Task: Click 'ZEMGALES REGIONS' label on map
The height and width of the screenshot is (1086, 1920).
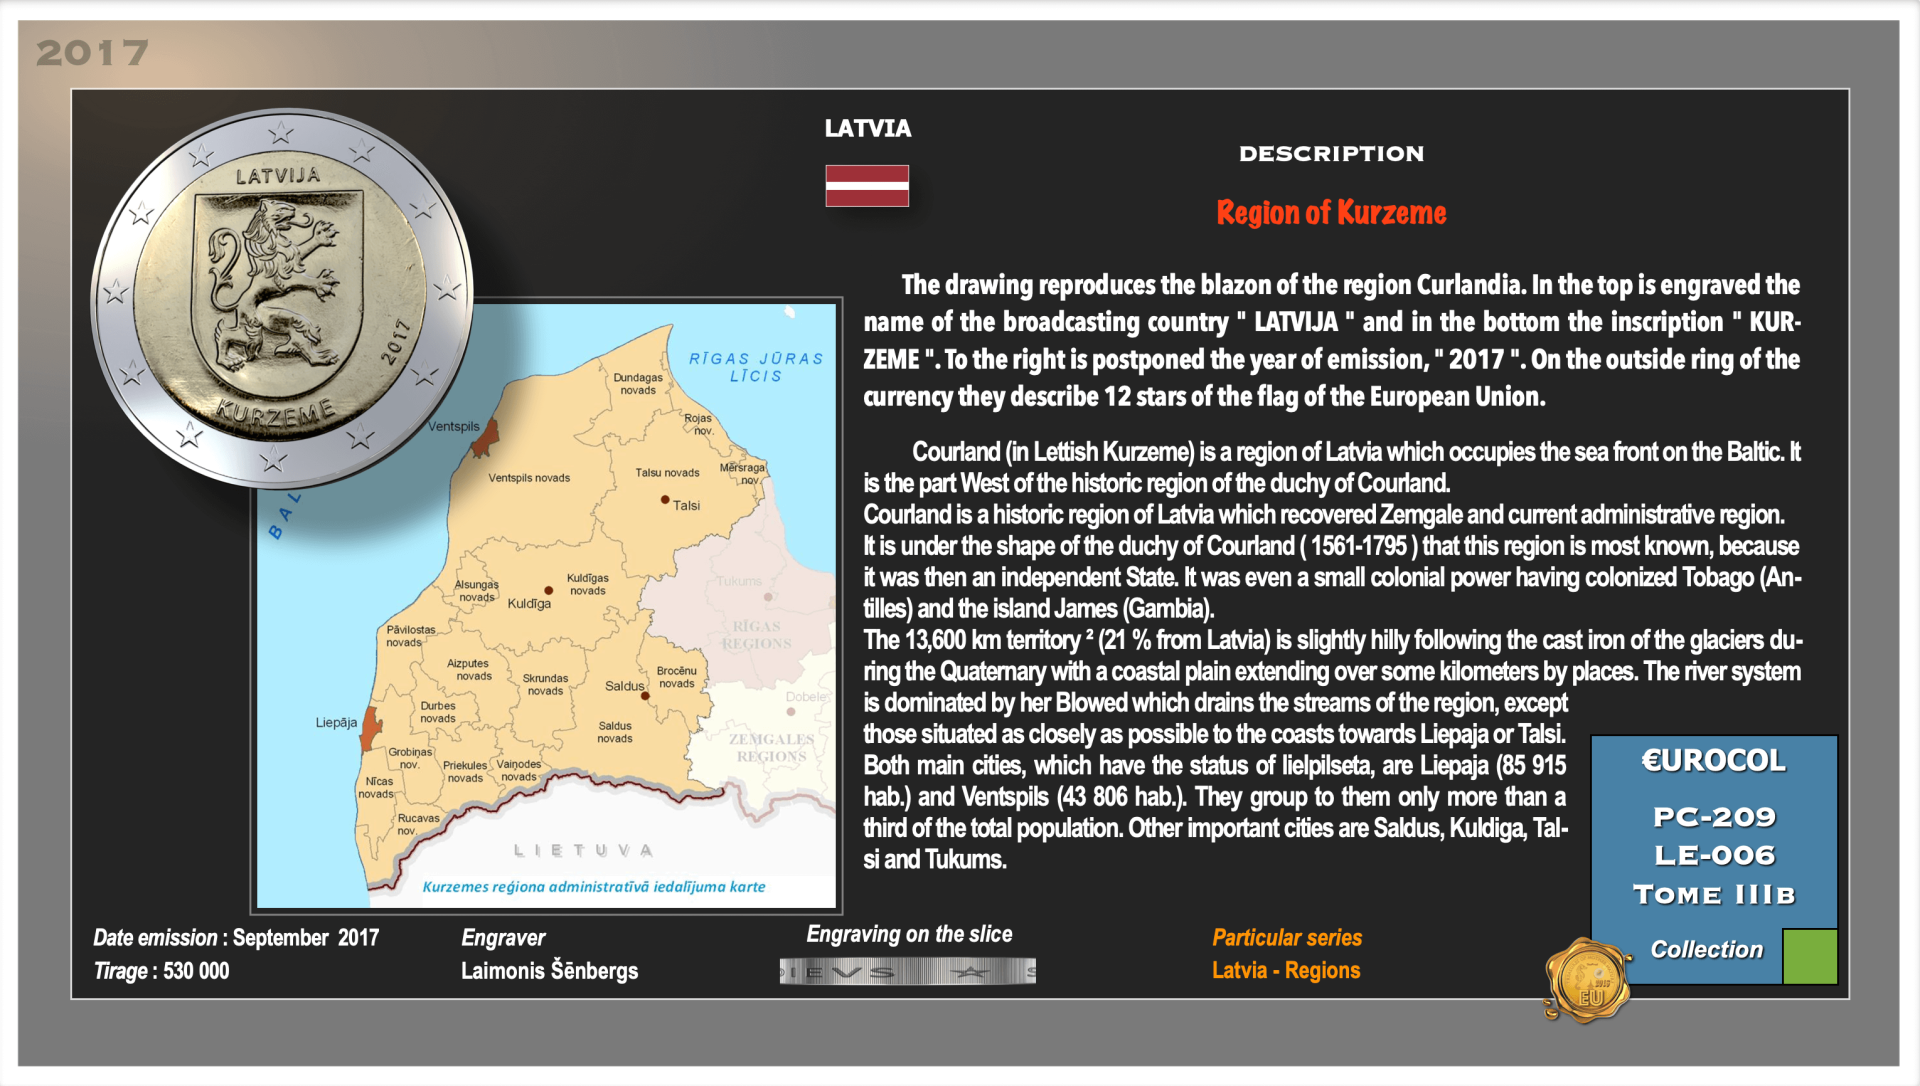Action: pyautogui.click(x=771, y=748)
